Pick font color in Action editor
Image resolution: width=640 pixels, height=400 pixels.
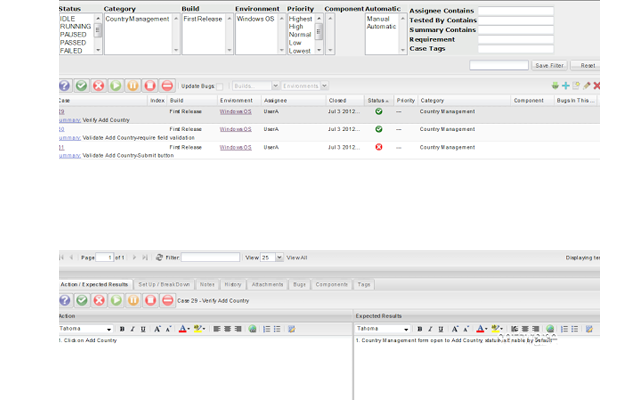183,329
